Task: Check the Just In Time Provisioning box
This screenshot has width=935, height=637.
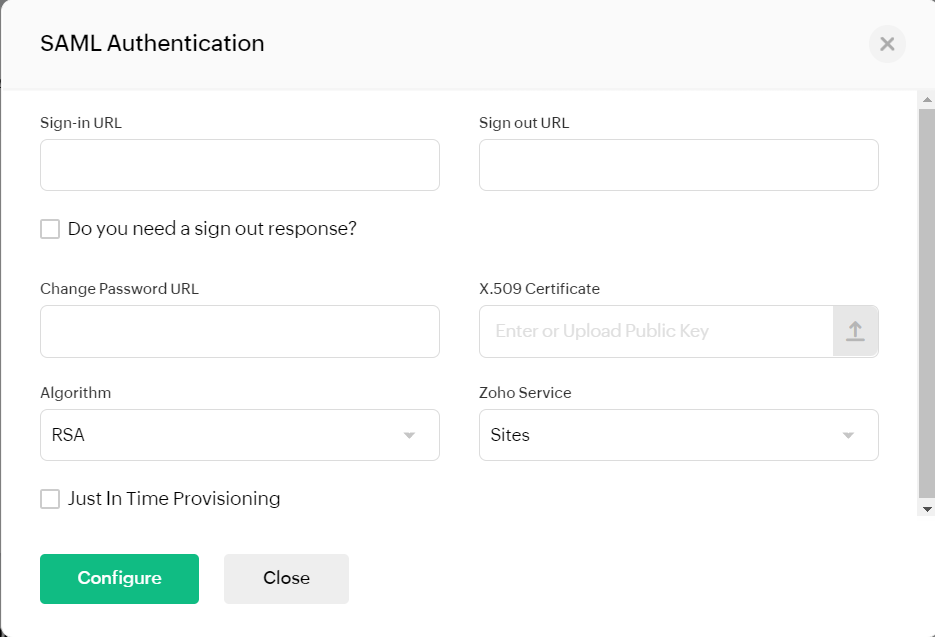Action: point(50,499)
